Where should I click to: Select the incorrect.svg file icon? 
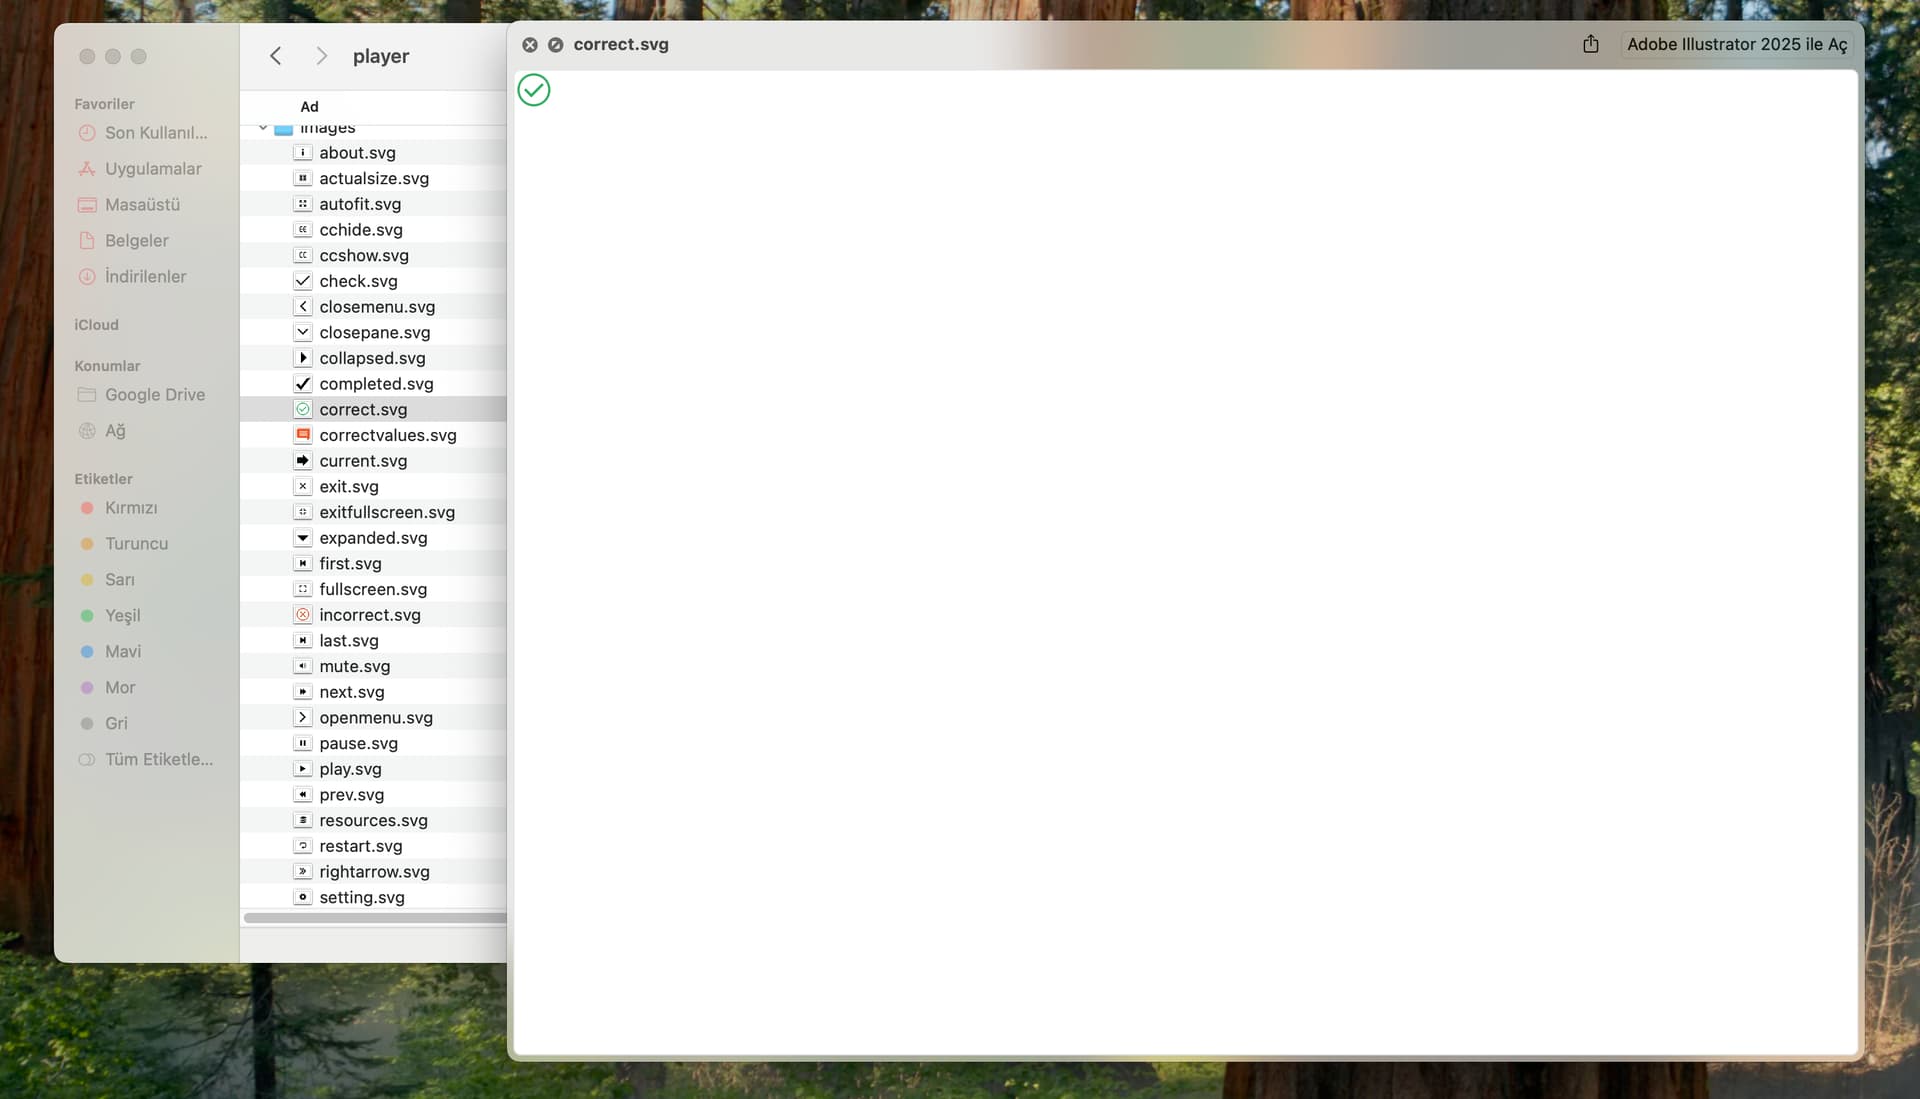tap(303, 615)
